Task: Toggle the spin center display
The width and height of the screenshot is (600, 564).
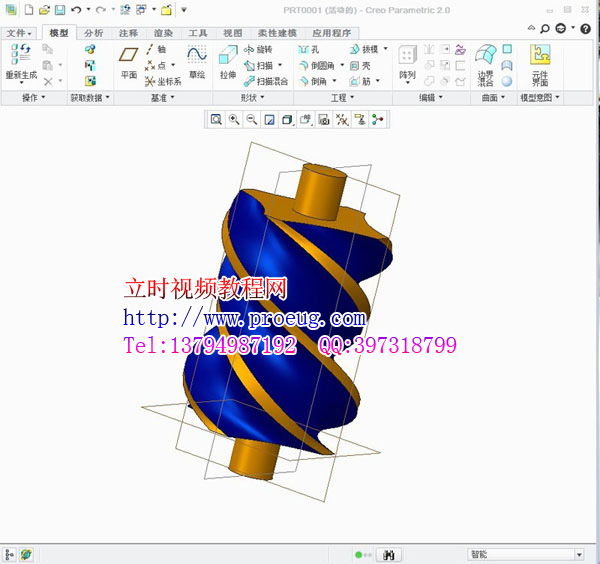Action: (x=378, y=120)
